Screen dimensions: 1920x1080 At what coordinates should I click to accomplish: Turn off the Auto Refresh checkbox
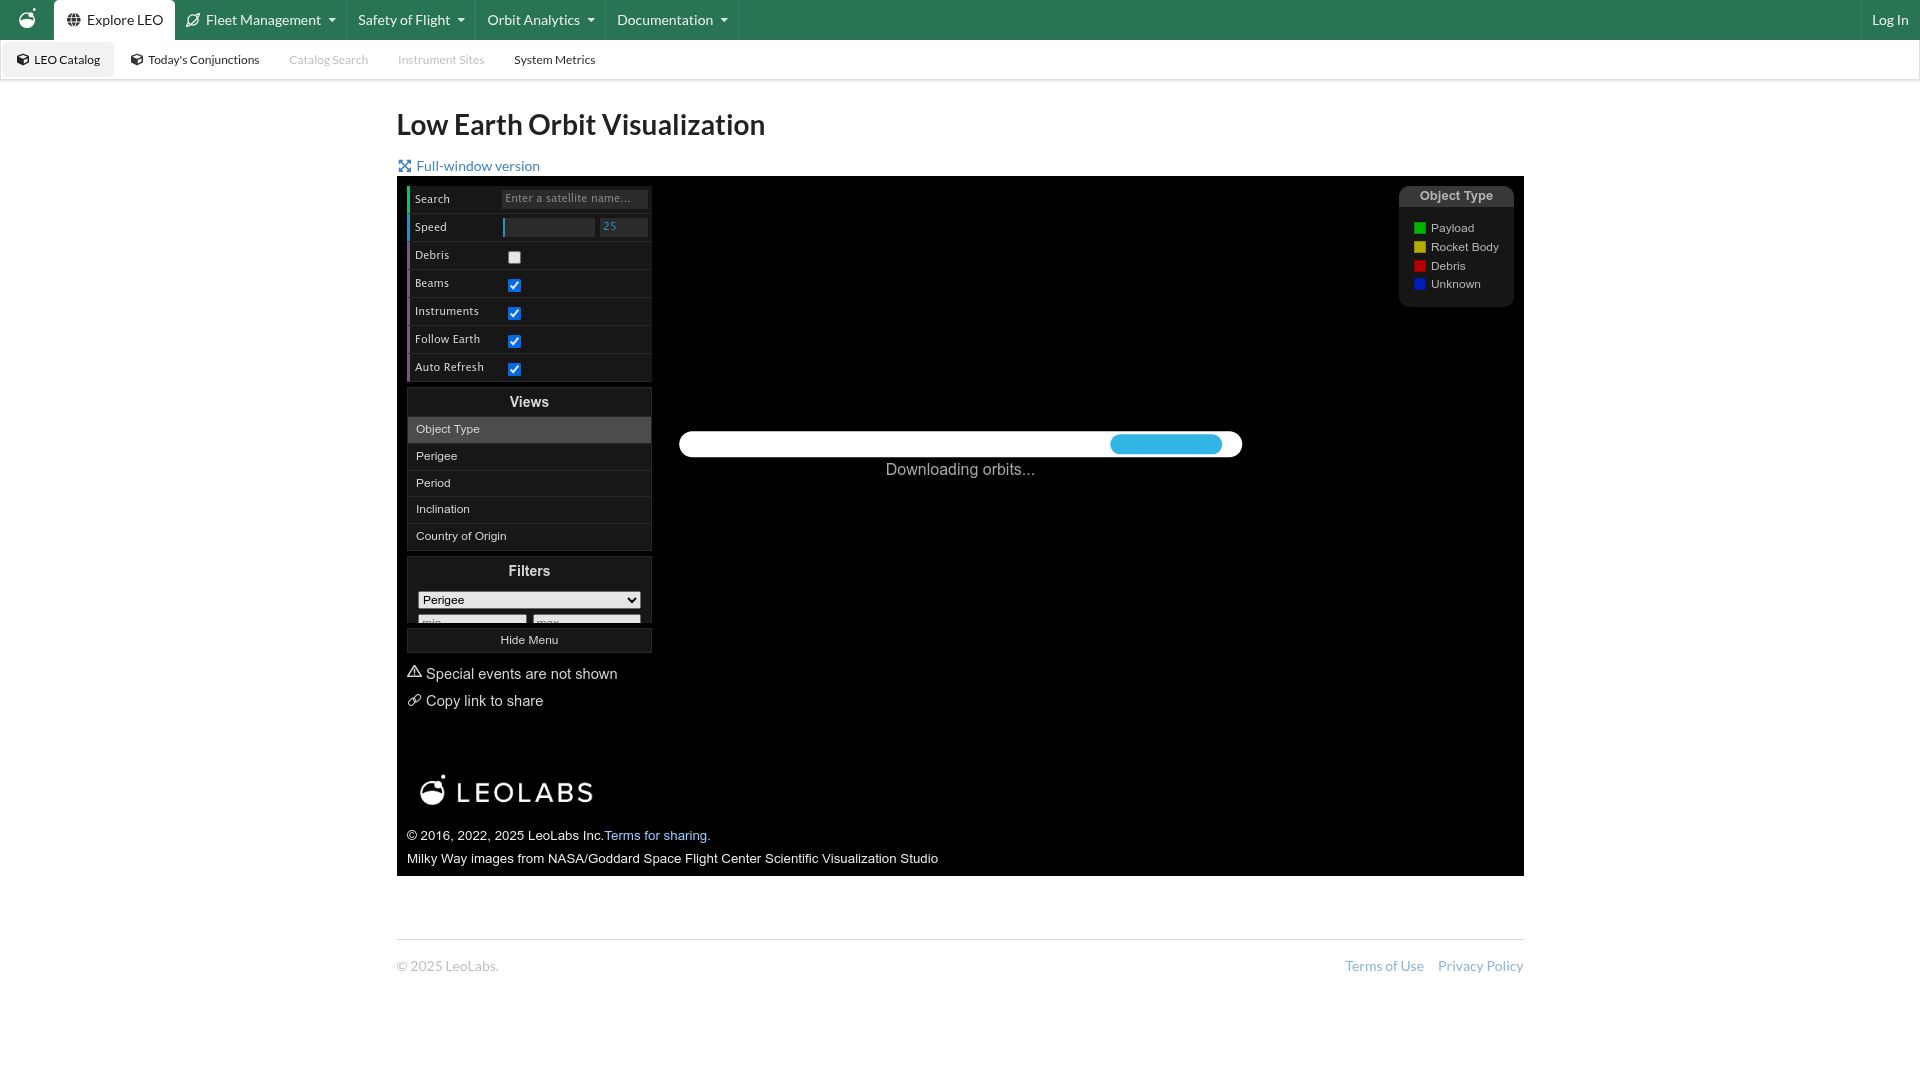coord(514,369)
